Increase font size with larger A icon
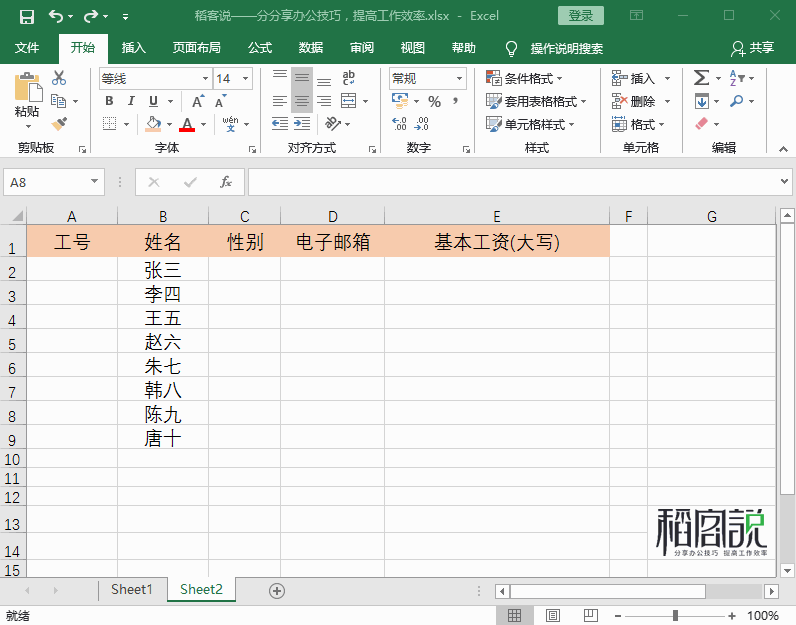Screen dimensions: 796x625 (198, 101)
